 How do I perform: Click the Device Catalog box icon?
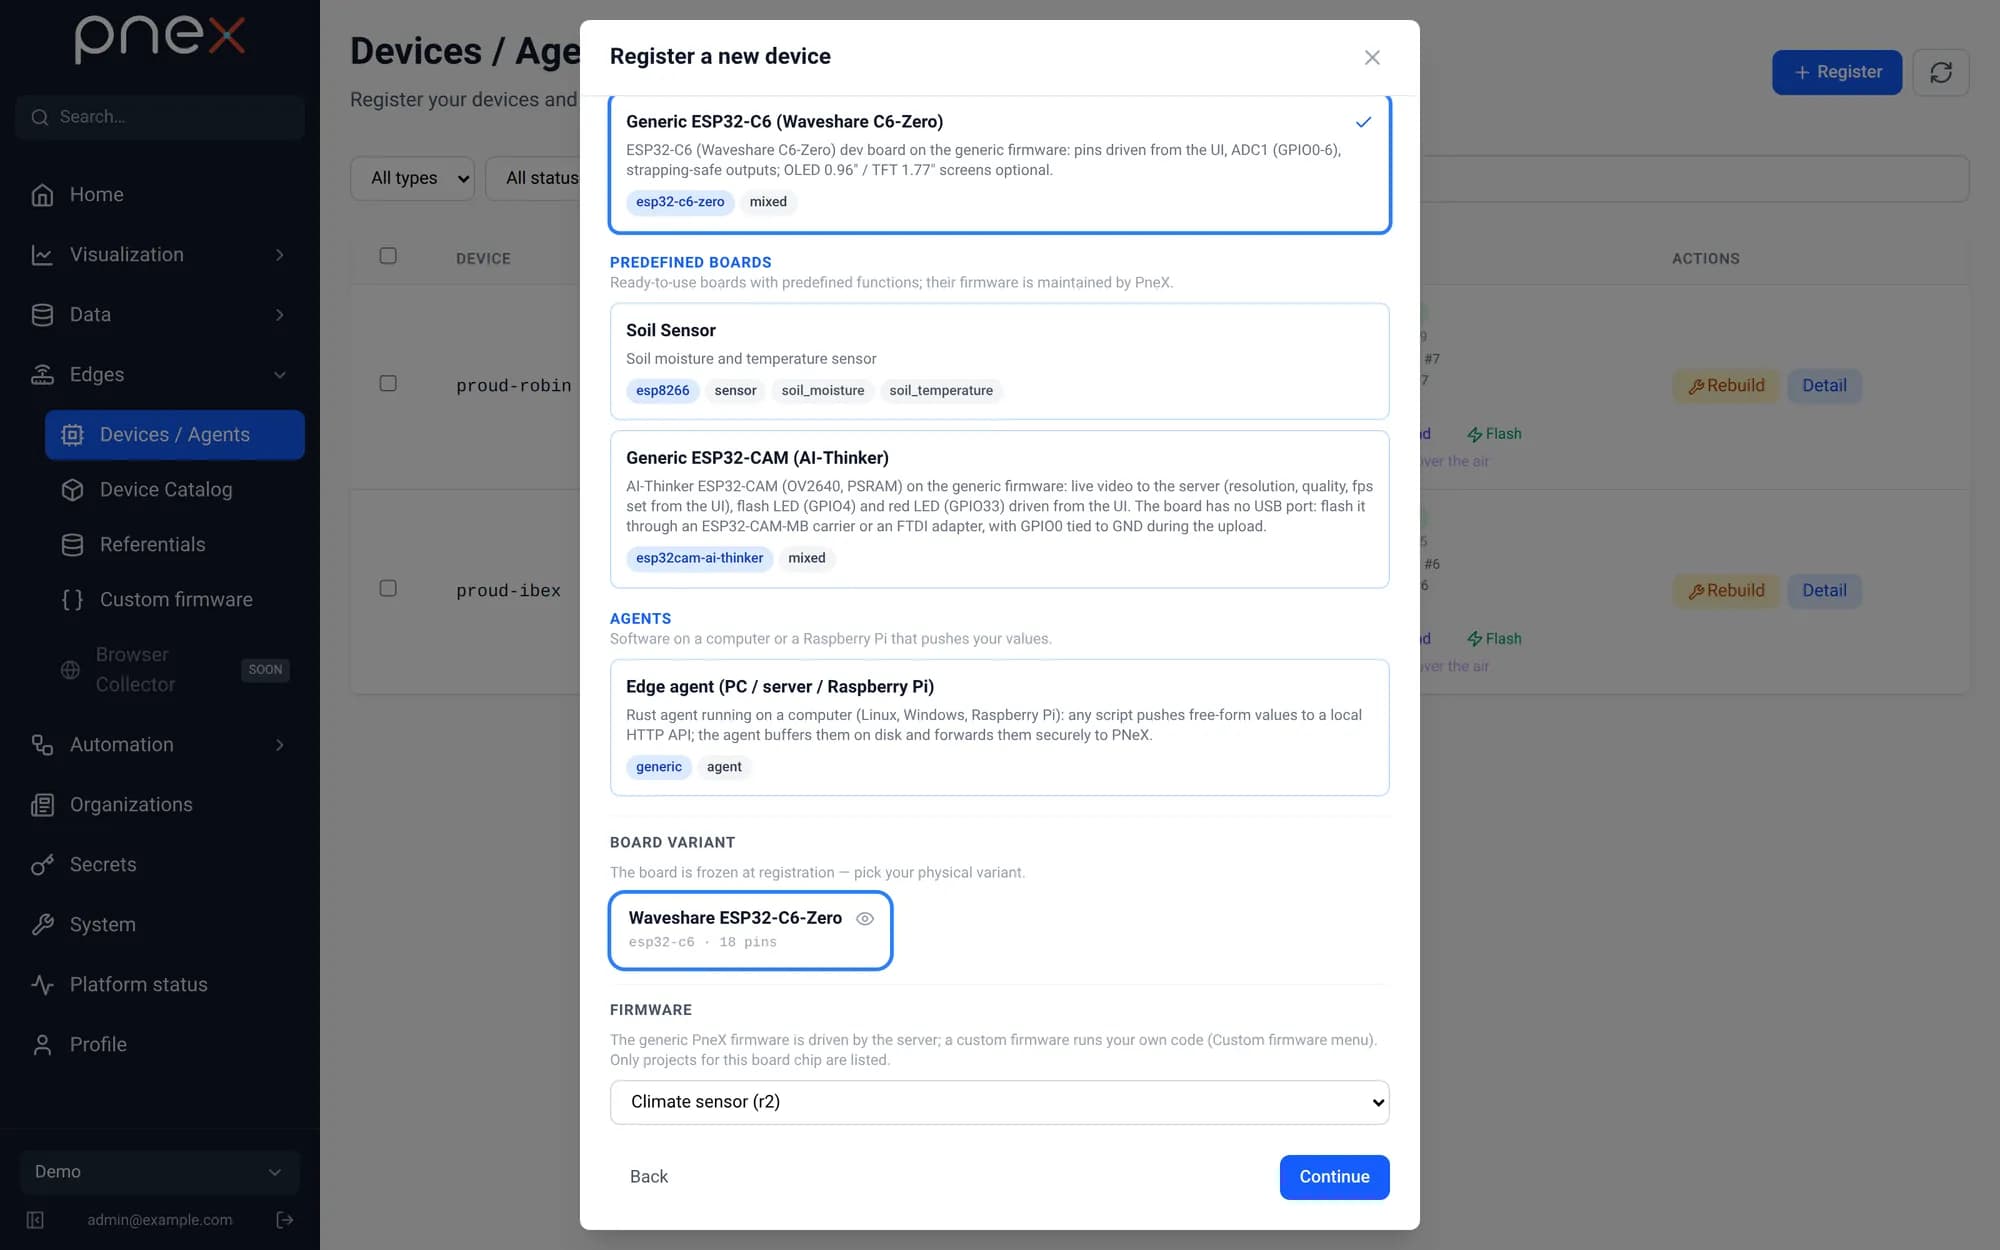(72, 490)
